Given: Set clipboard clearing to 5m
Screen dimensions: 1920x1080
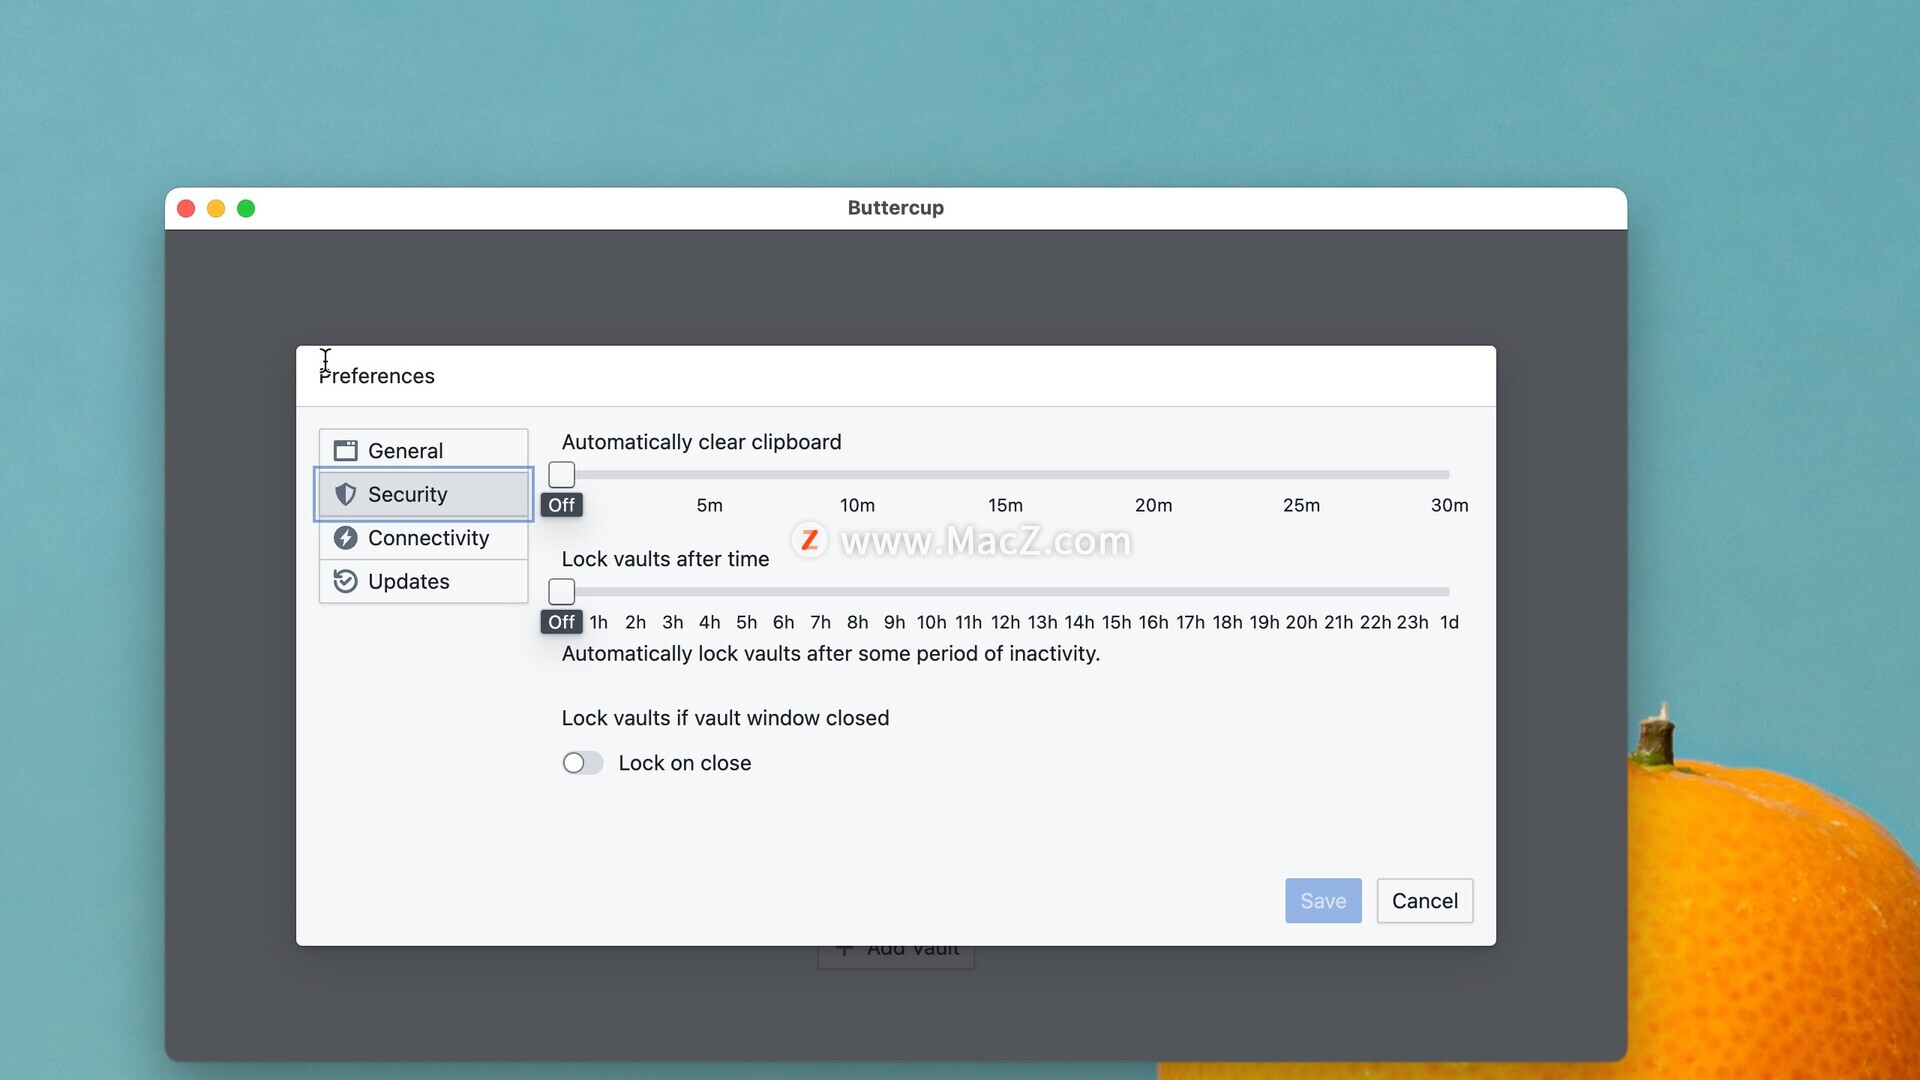Looking at the screenshot, I should tap(709, 505).
